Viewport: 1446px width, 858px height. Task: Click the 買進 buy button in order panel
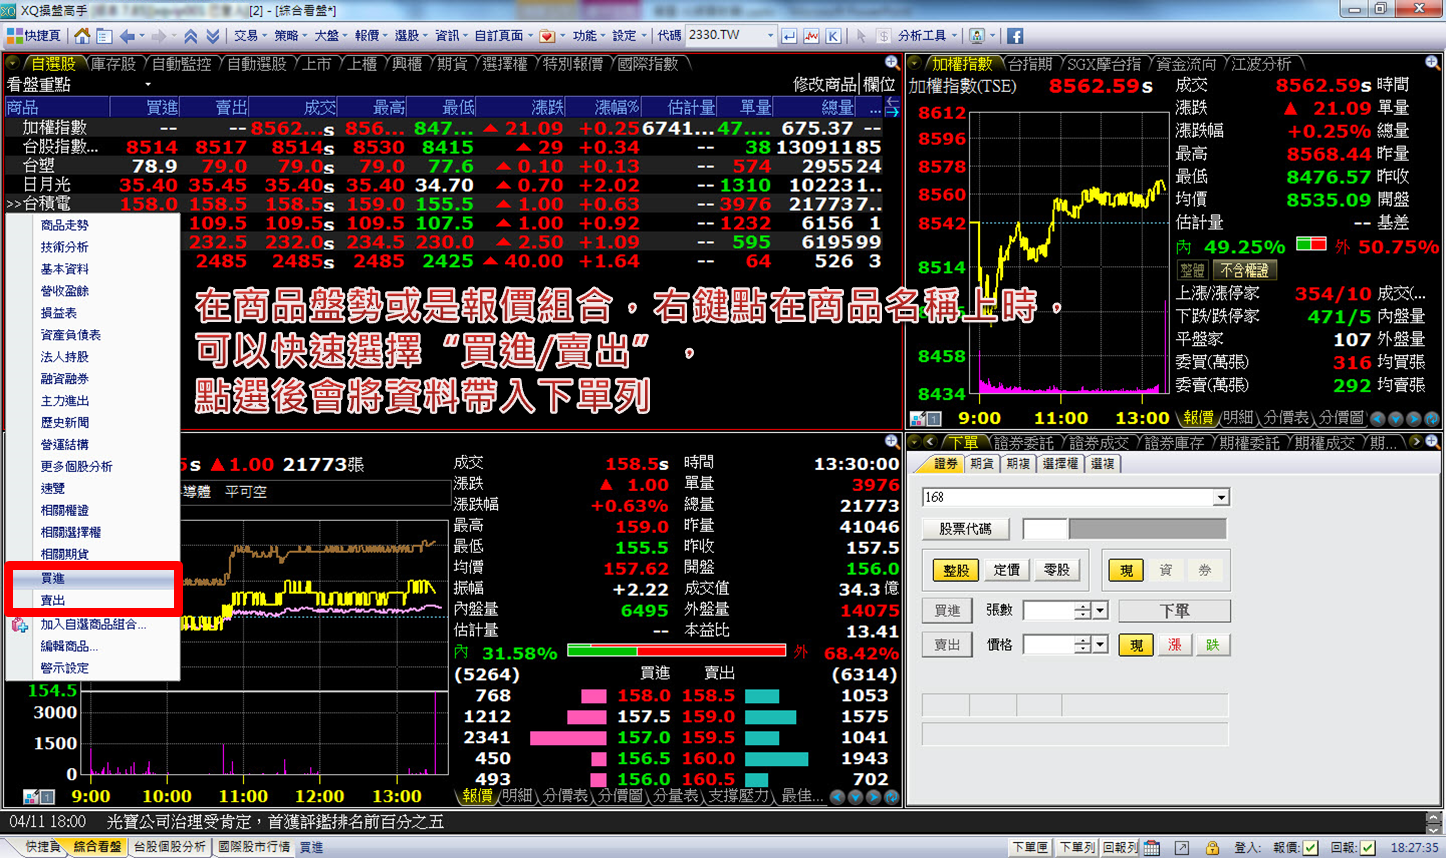click(947, 610)
